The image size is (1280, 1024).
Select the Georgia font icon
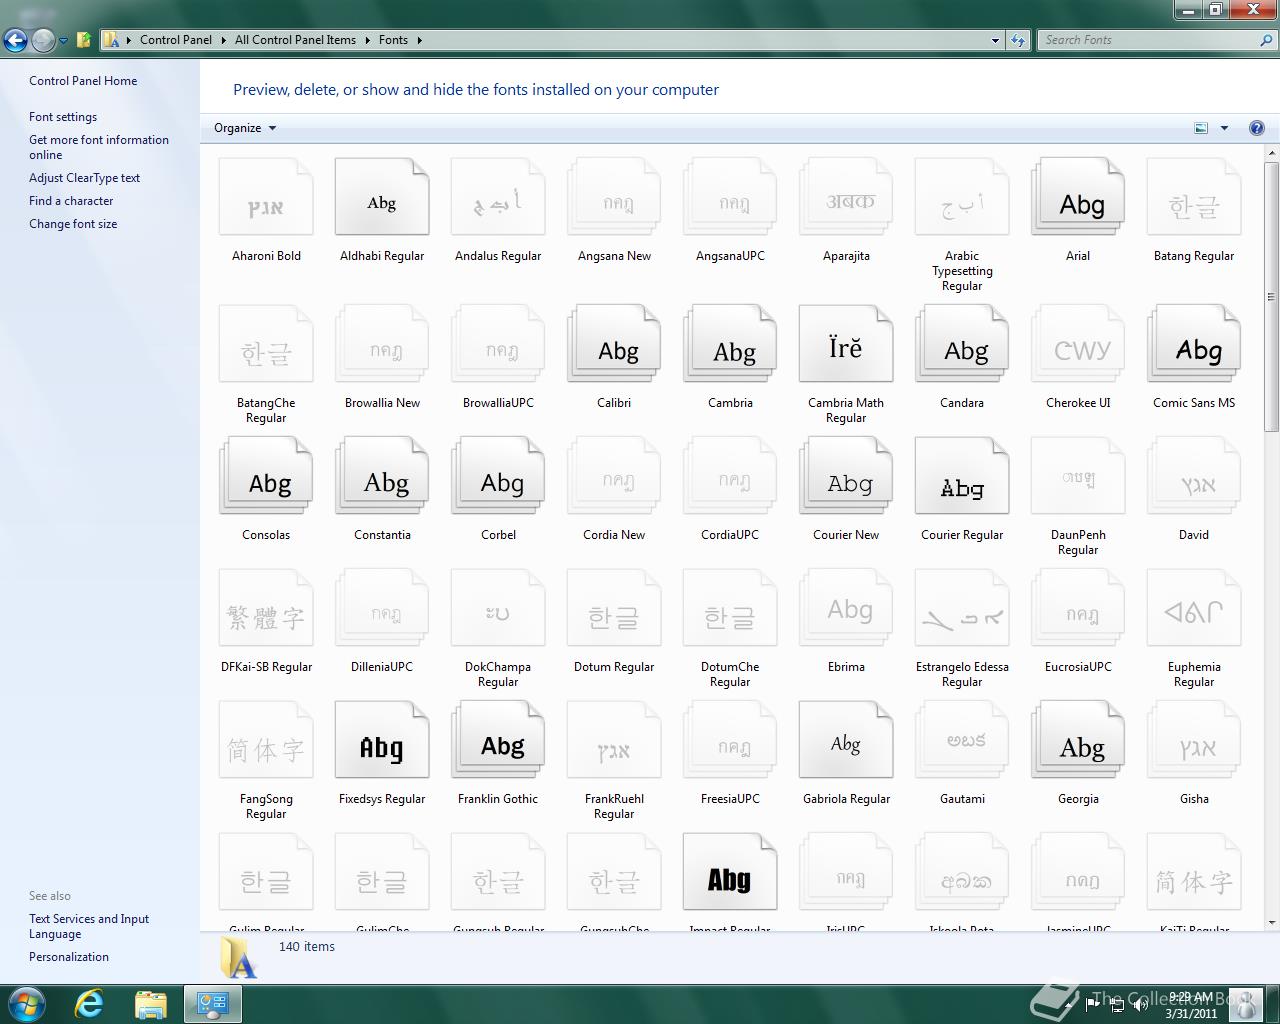(x=1078, y=741)
